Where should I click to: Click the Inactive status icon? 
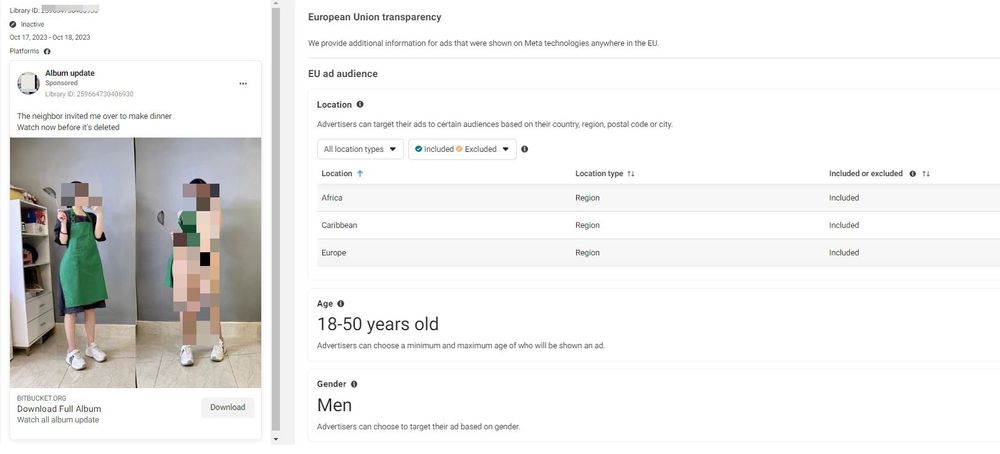coord(13,24)
